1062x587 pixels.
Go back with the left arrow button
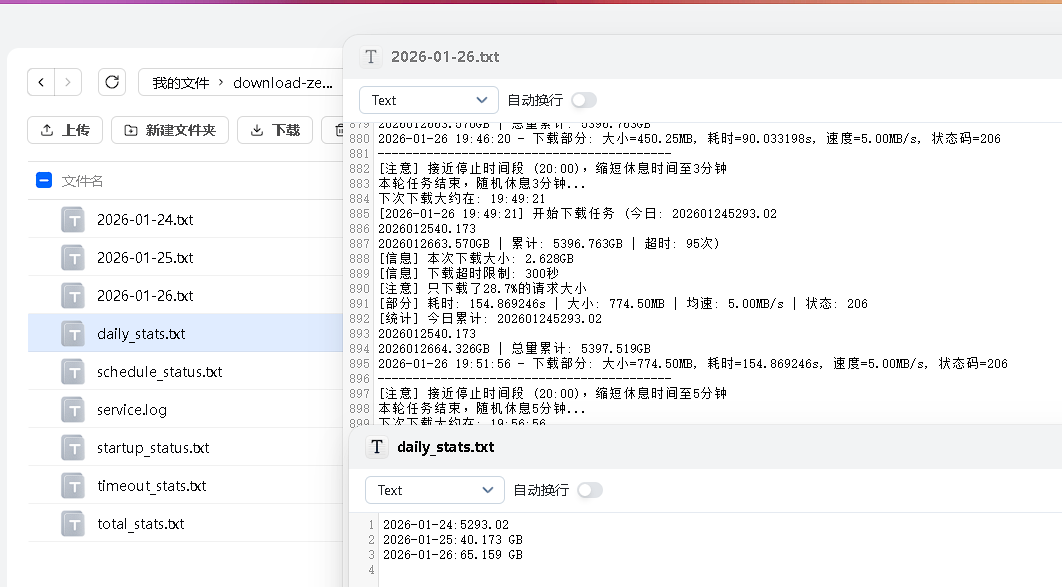[x=41, y=83]
